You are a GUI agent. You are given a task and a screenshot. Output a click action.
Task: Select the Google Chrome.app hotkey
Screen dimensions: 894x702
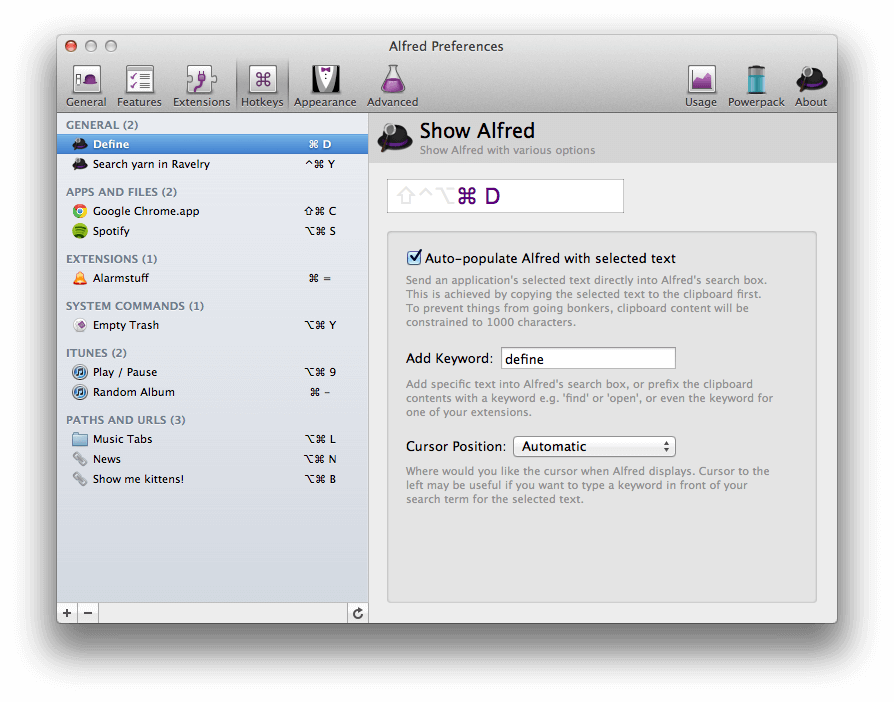coord(146,211)
